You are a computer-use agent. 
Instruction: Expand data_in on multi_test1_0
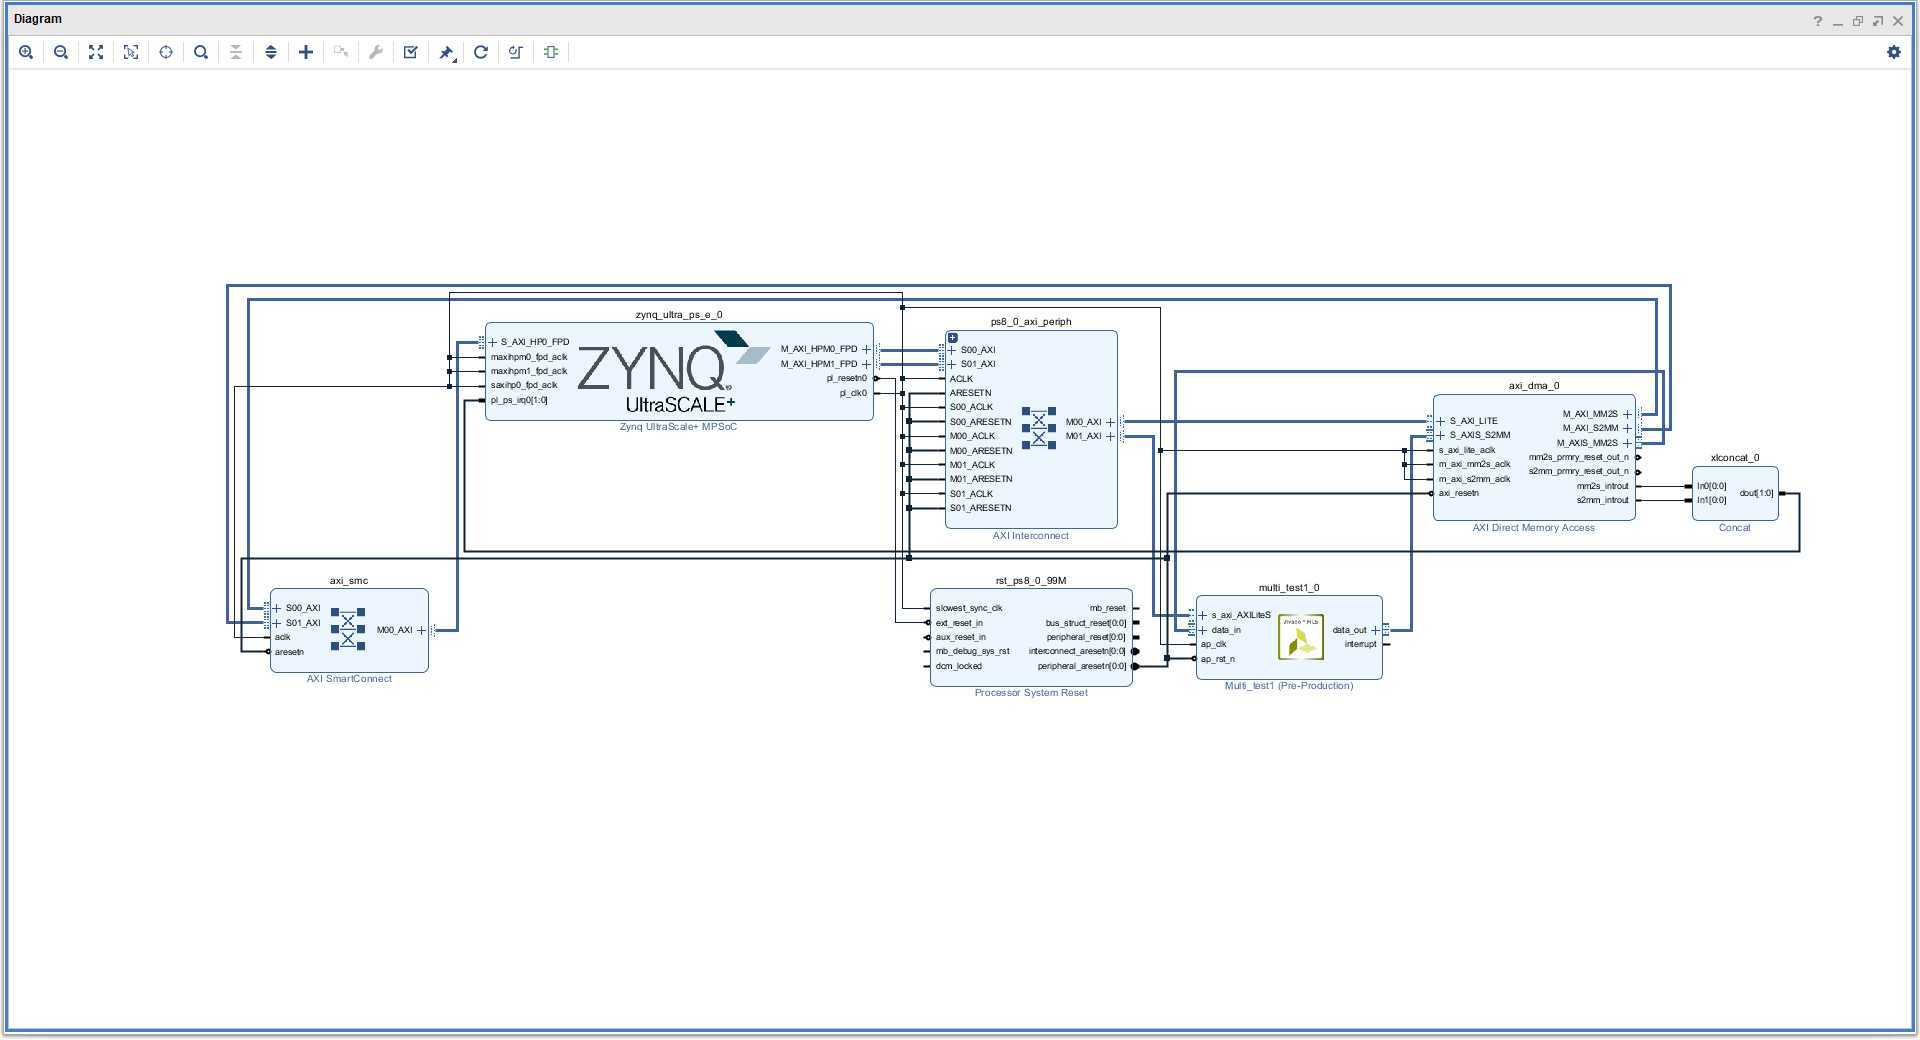coord(1203,630)
